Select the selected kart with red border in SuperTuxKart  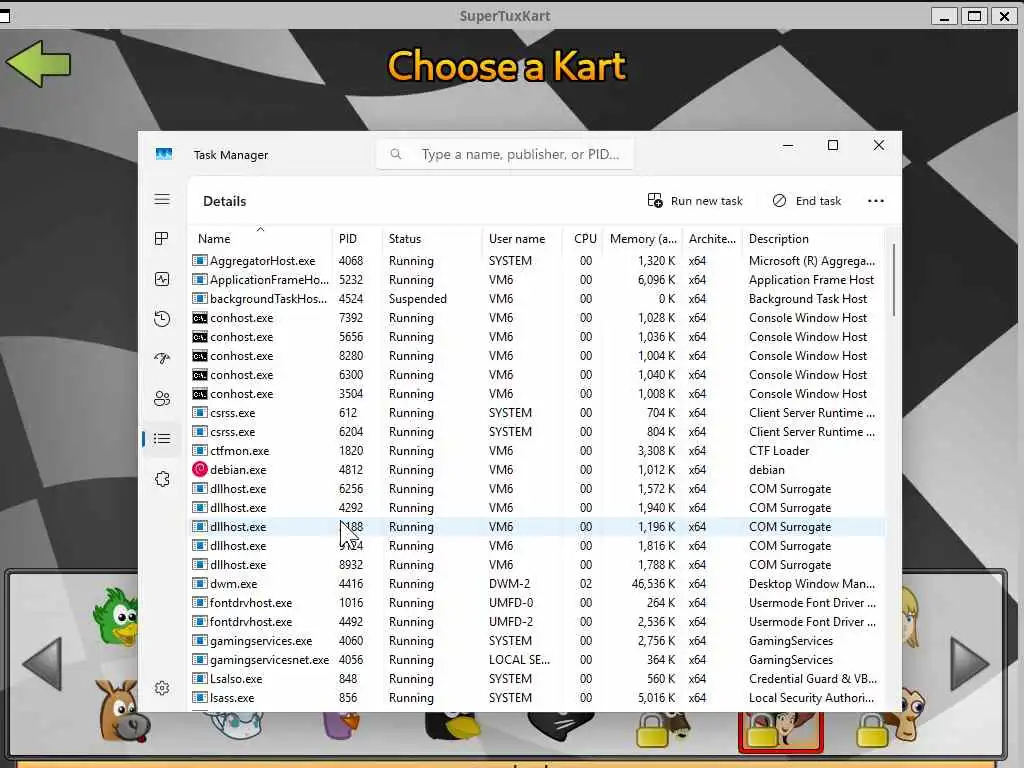(780, 731)
